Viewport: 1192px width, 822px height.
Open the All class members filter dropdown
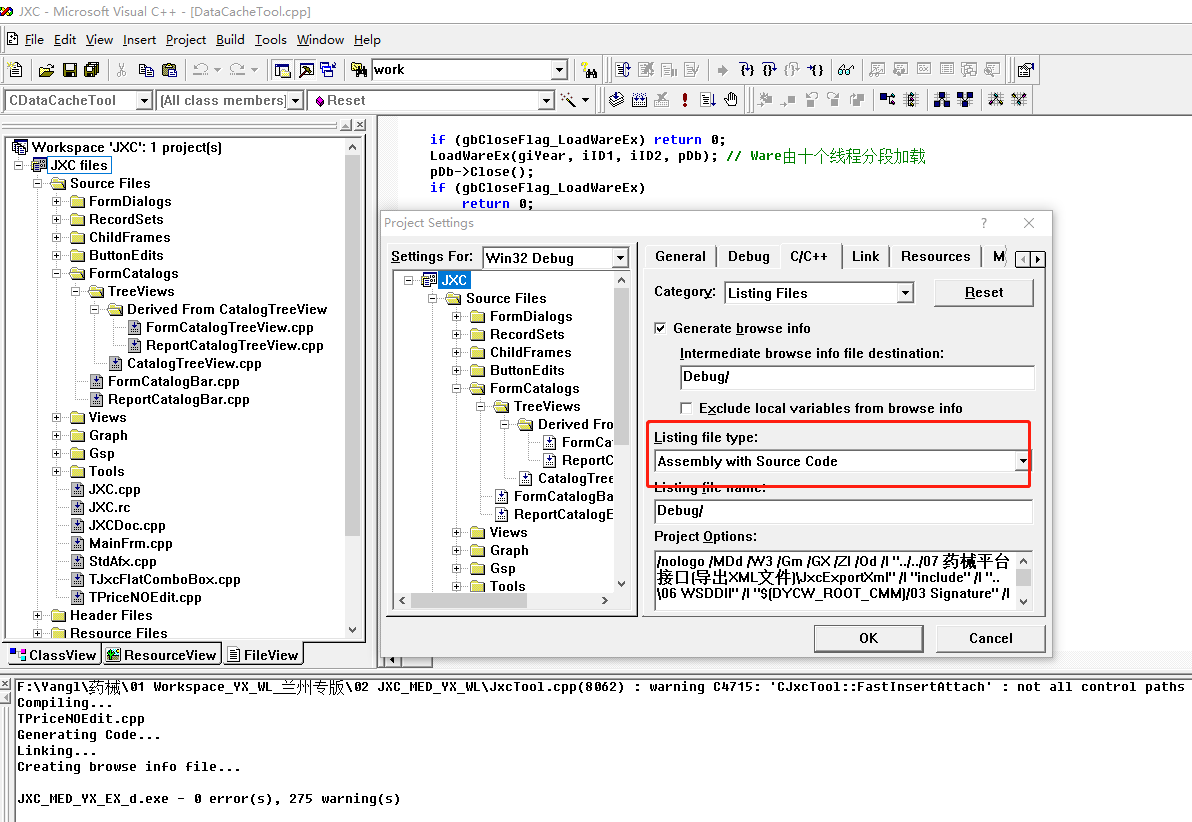(296, 100)
